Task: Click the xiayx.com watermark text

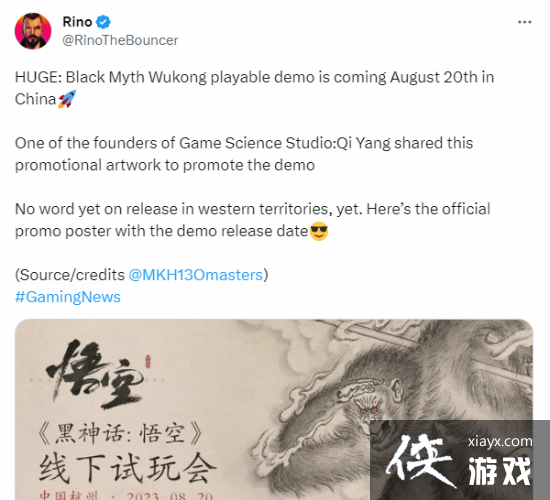Action: [x=499, y=441]
